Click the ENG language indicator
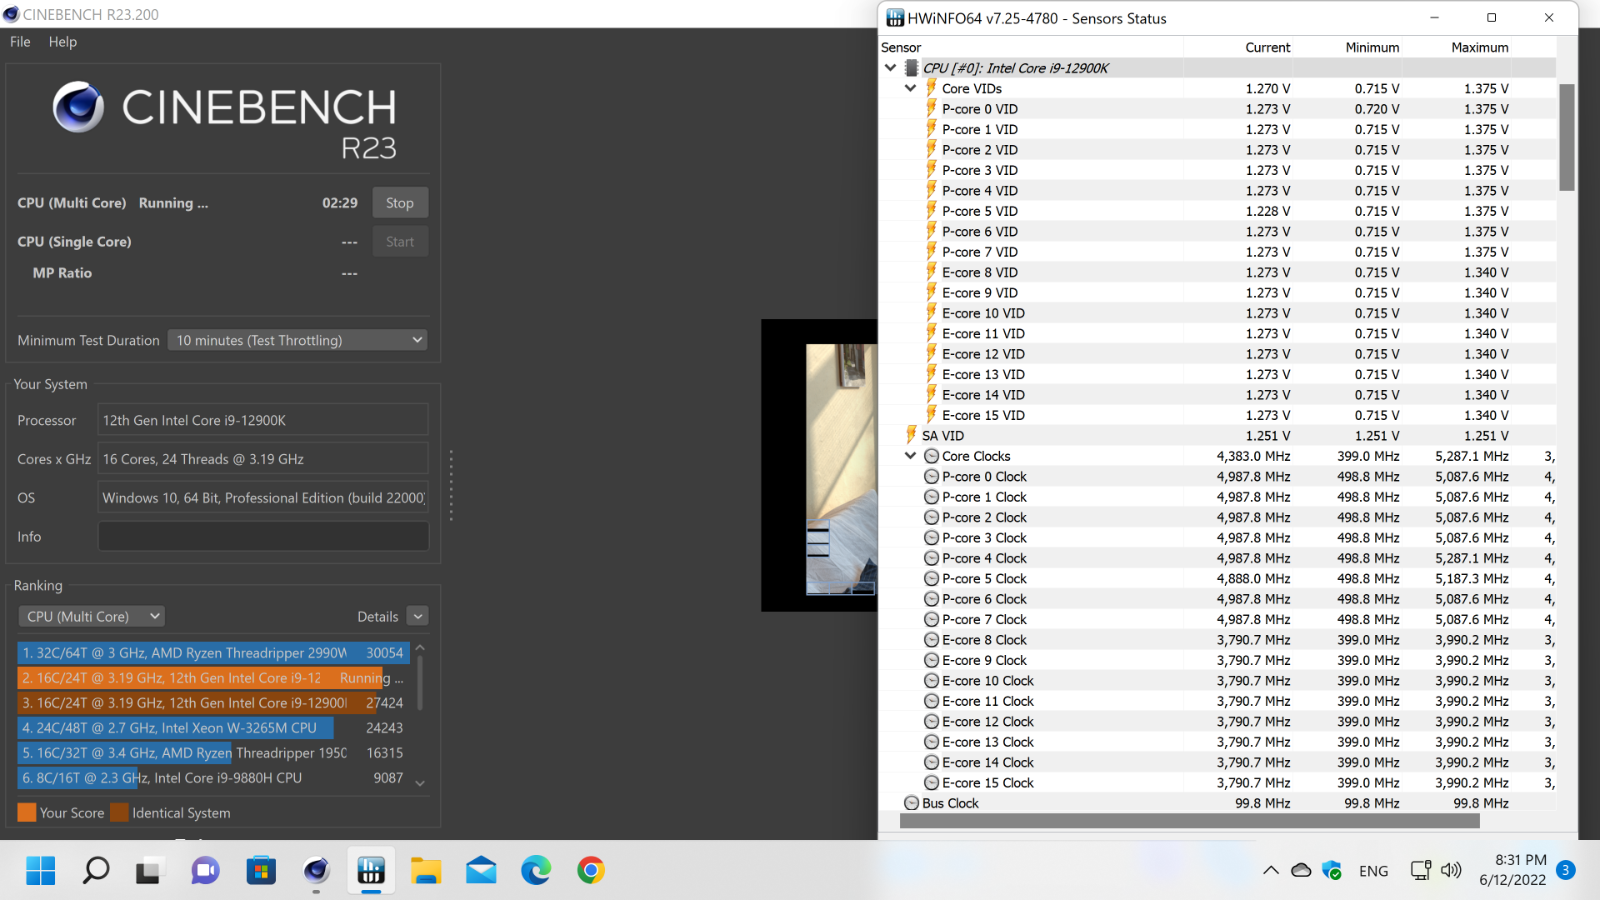The width and height of the screenshot is (1600, 900). 1374,871
